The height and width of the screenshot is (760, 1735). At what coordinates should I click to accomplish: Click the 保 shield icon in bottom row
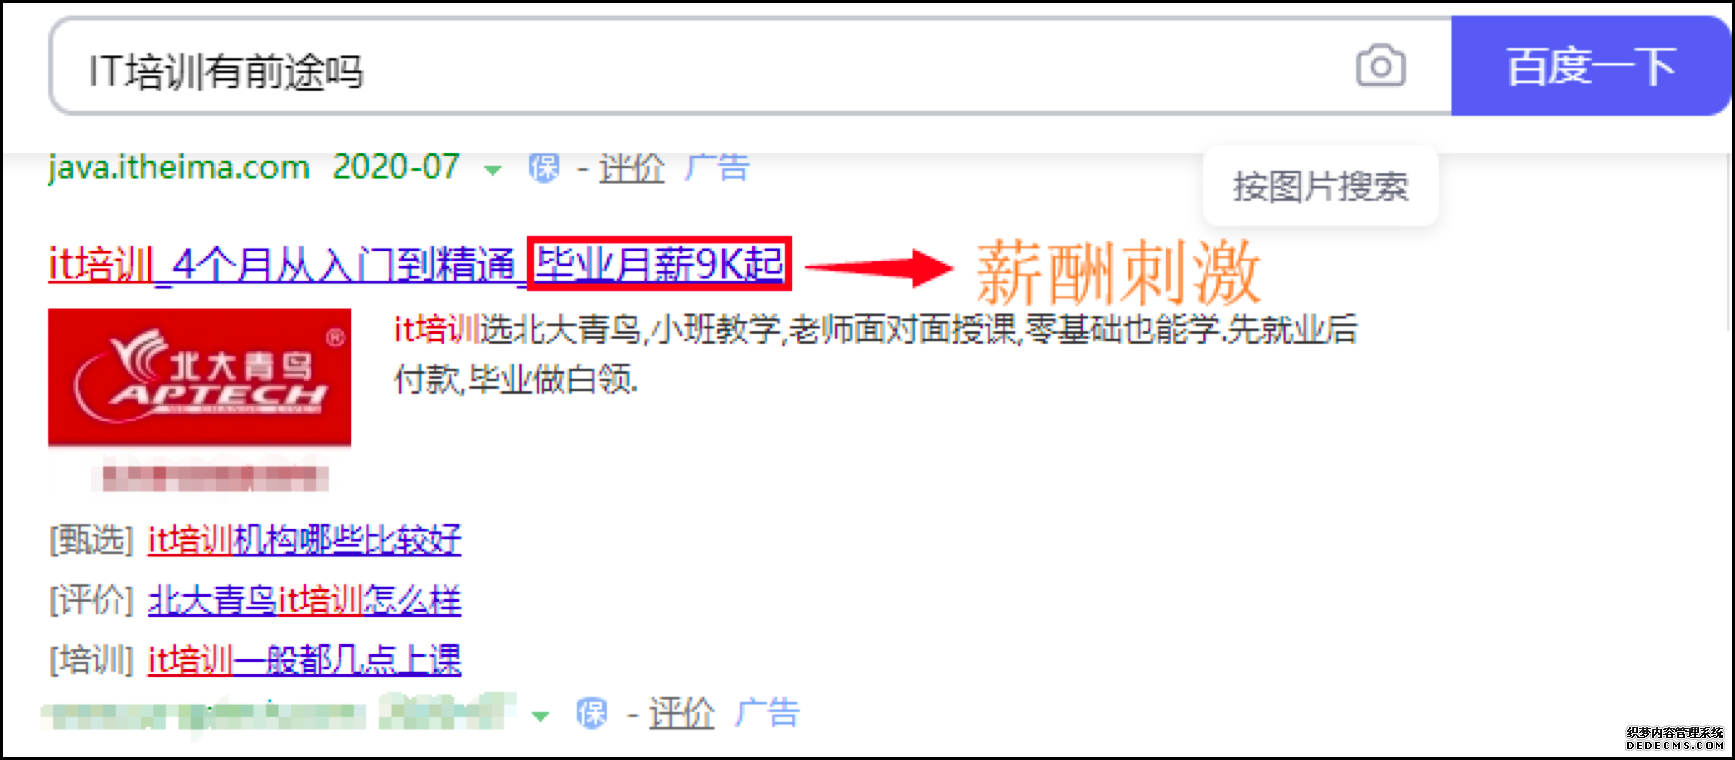coord(592,713)
